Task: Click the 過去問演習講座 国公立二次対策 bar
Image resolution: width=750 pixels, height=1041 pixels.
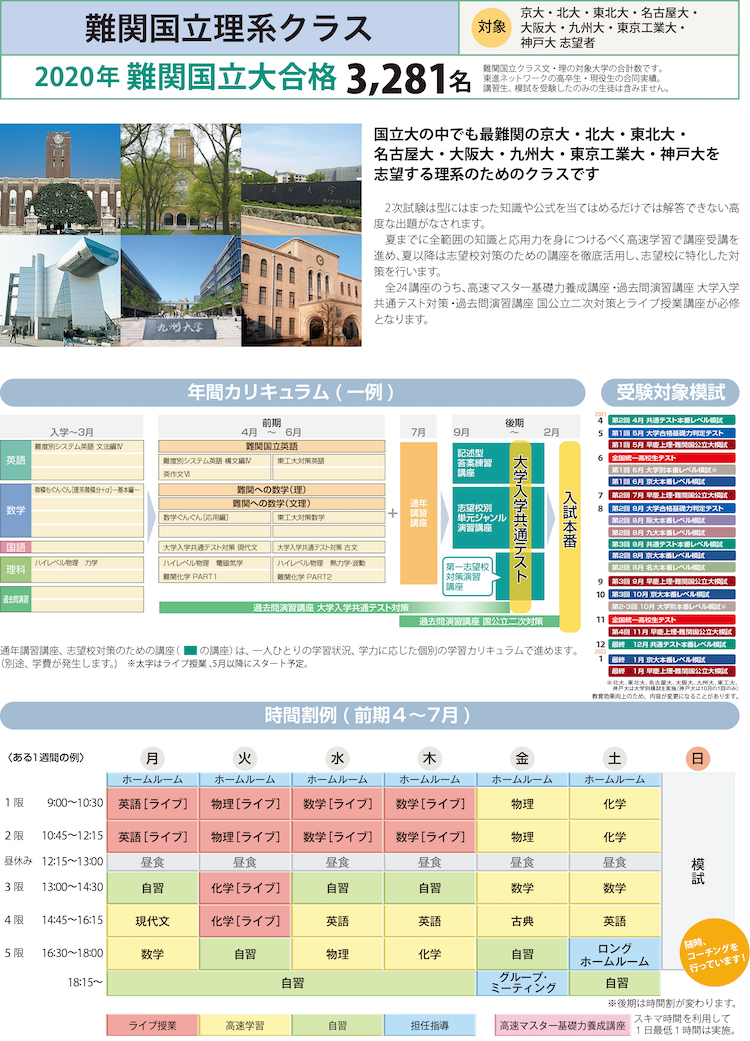Action: click(x=481, y=621)
